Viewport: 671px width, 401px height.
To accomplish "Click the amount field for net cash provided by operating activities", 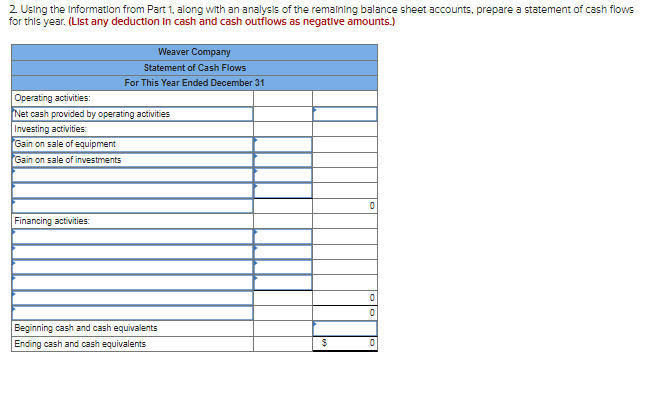I will [345, 114].
